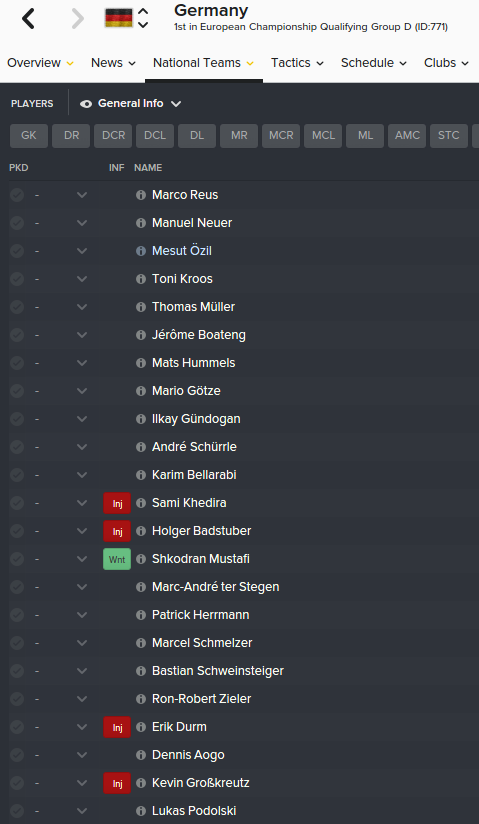Expand position dropdown for Thomas Müller
479x824 pixels.
[x=81, y=307]
